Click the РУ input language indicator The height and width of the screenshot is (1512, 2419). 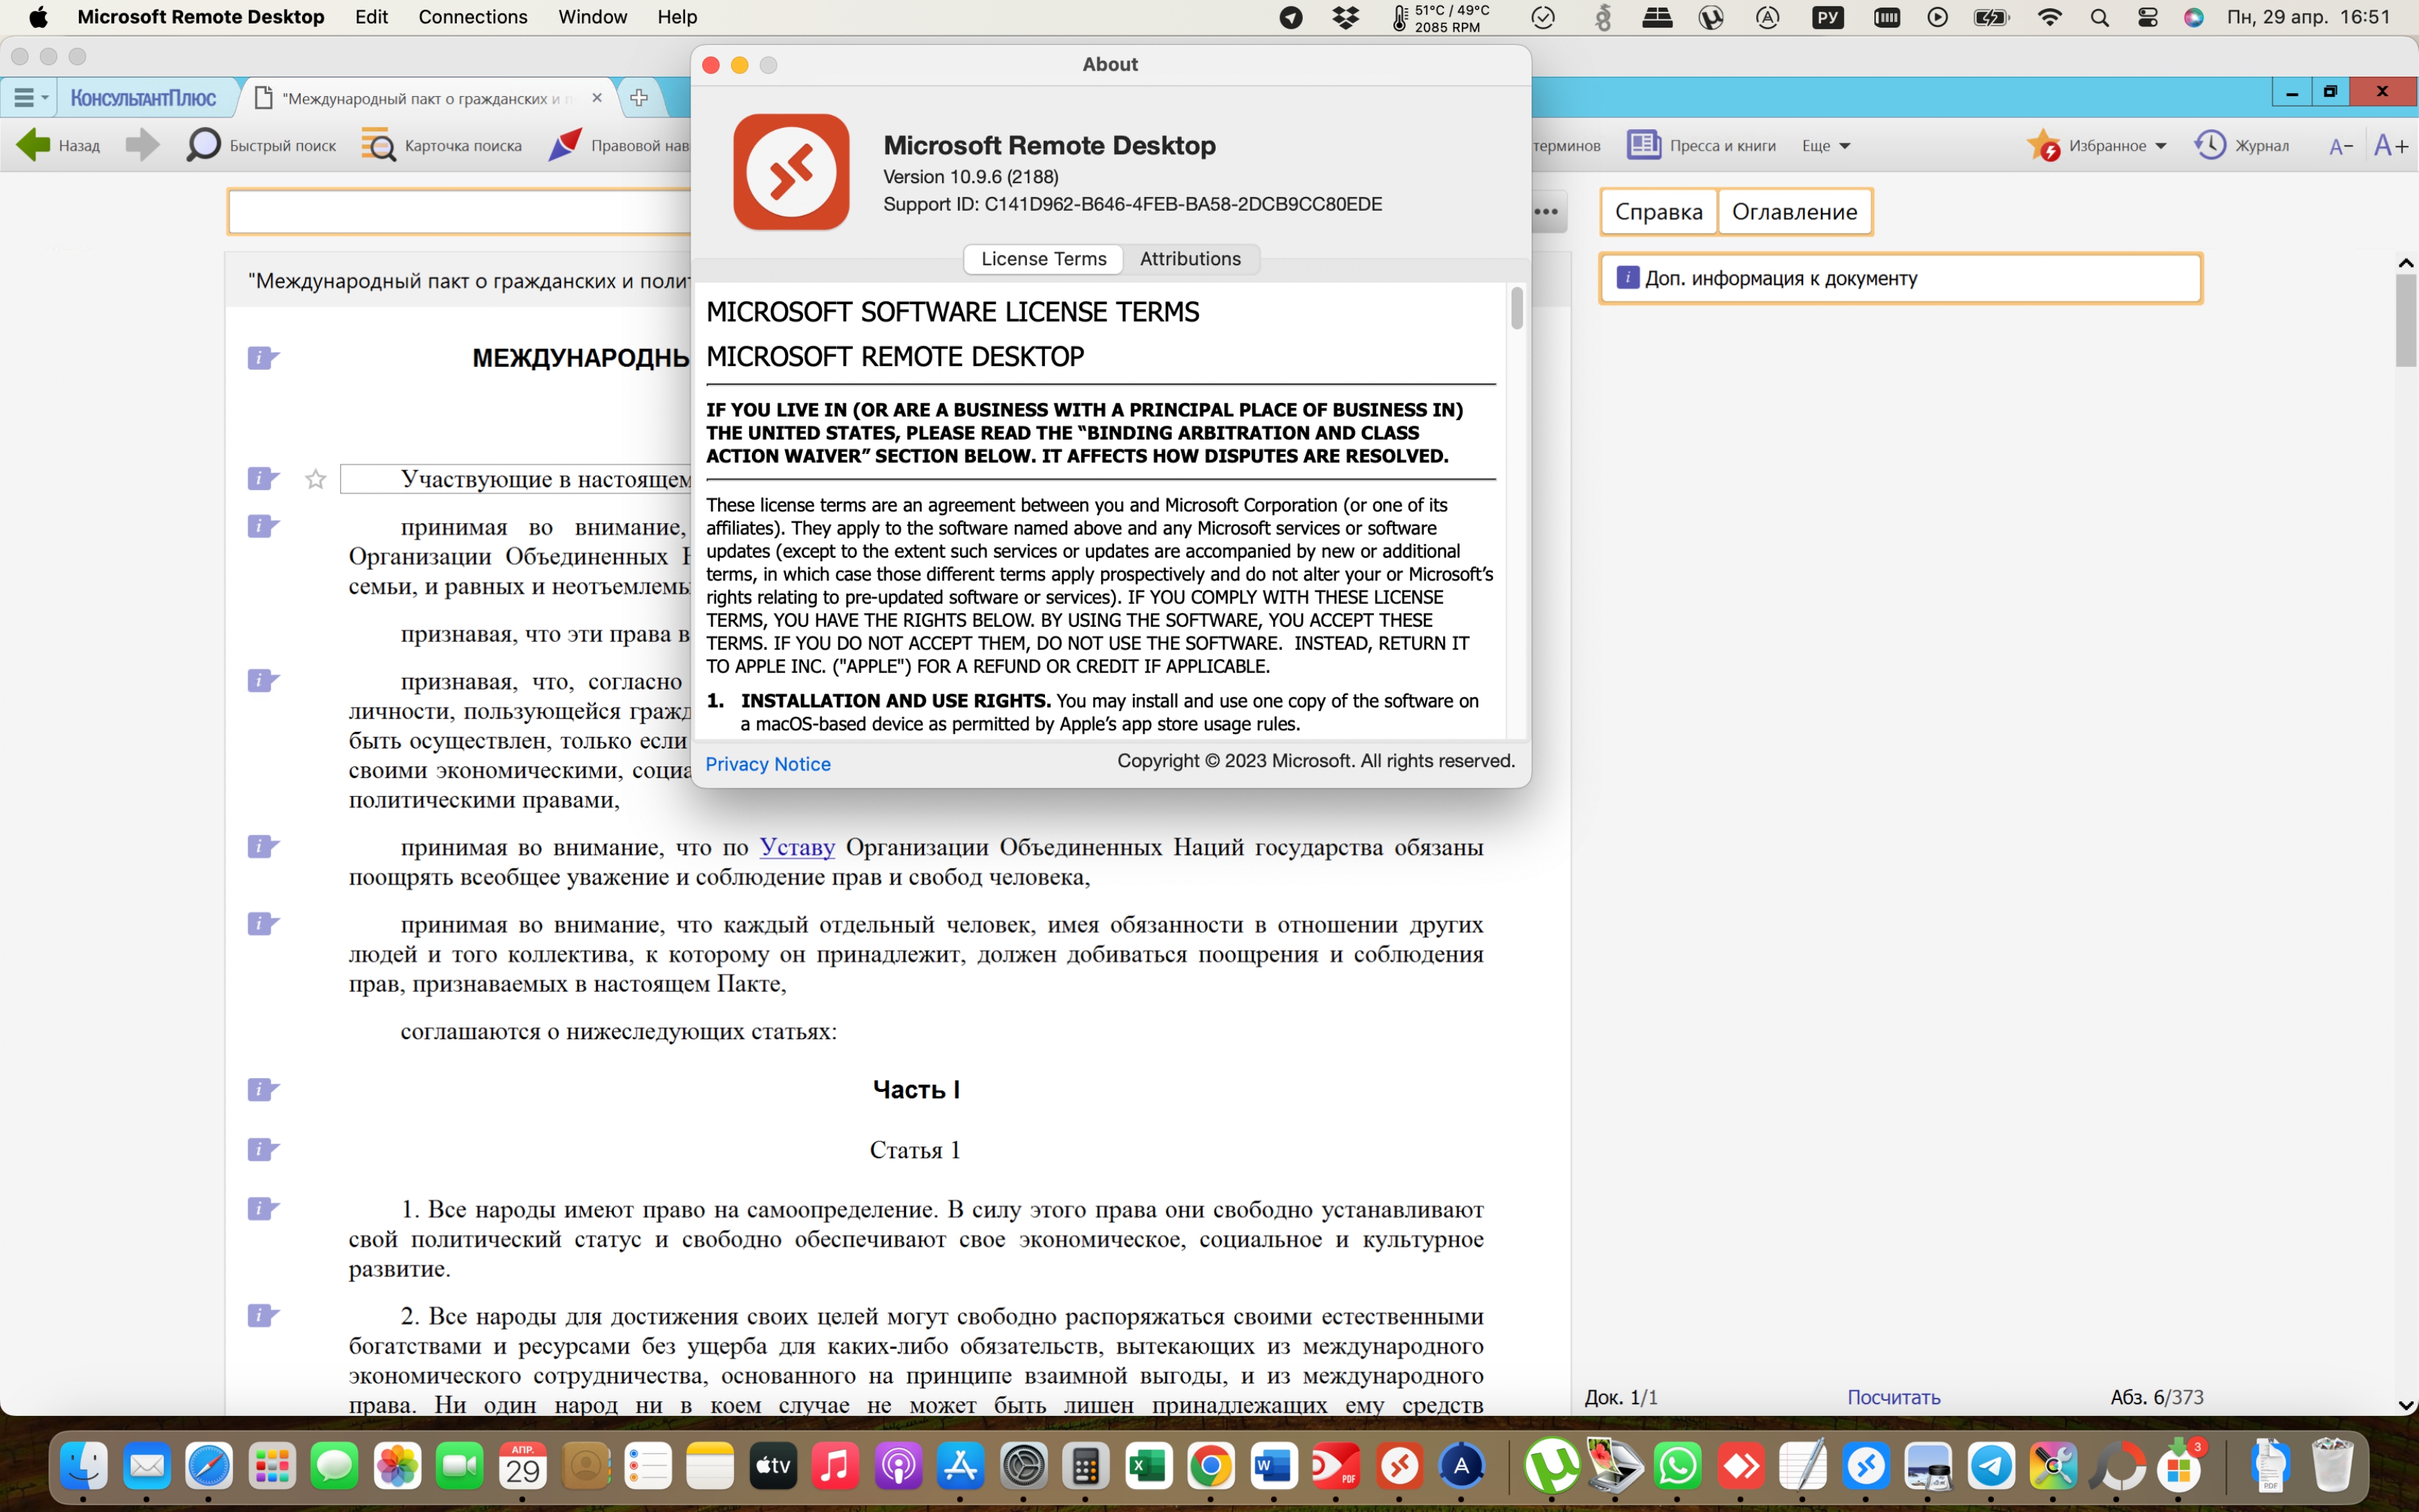1827,17
